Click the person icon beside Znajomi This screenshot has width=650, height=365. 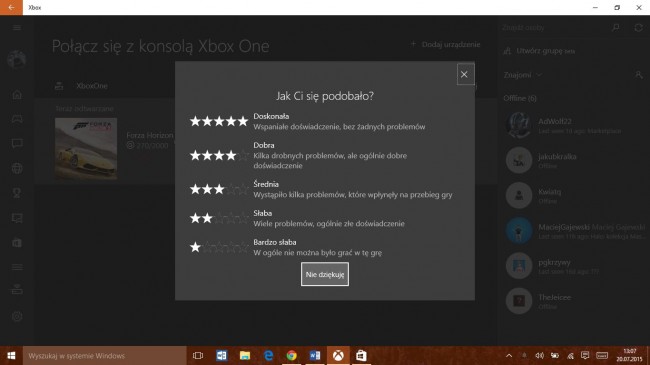(638, 75)
